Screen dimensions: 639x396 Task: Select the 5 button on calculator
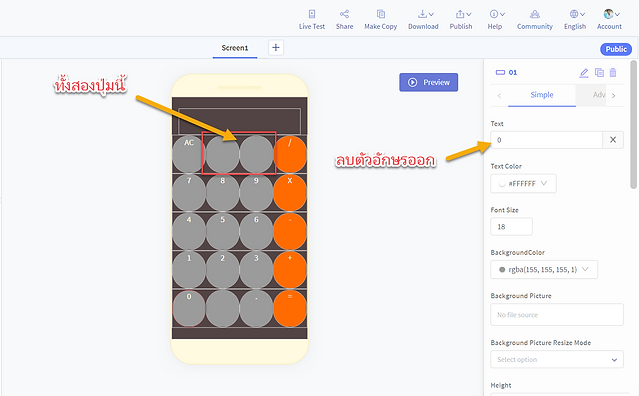[223, 231]
